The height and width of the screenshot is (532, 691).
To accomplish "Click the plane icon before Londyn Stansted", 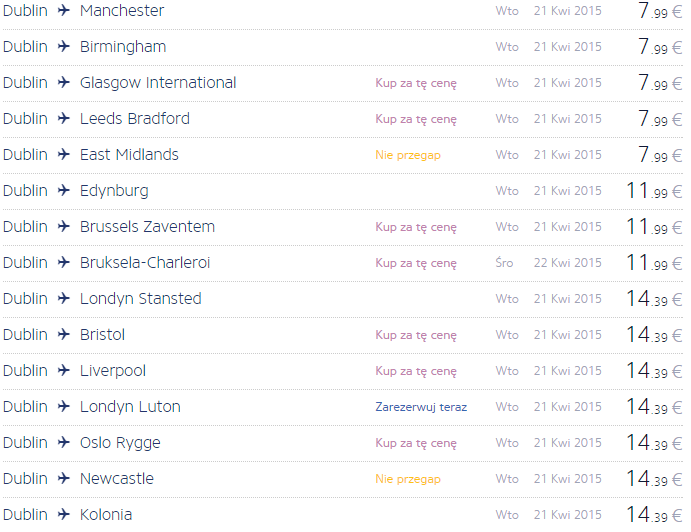I will pyautogui.click(x=64, y=298).
